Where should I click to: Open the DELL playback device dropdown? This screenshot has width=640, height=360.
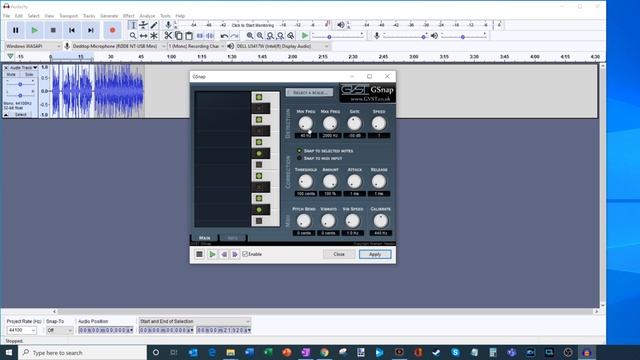tap(282, 46)
